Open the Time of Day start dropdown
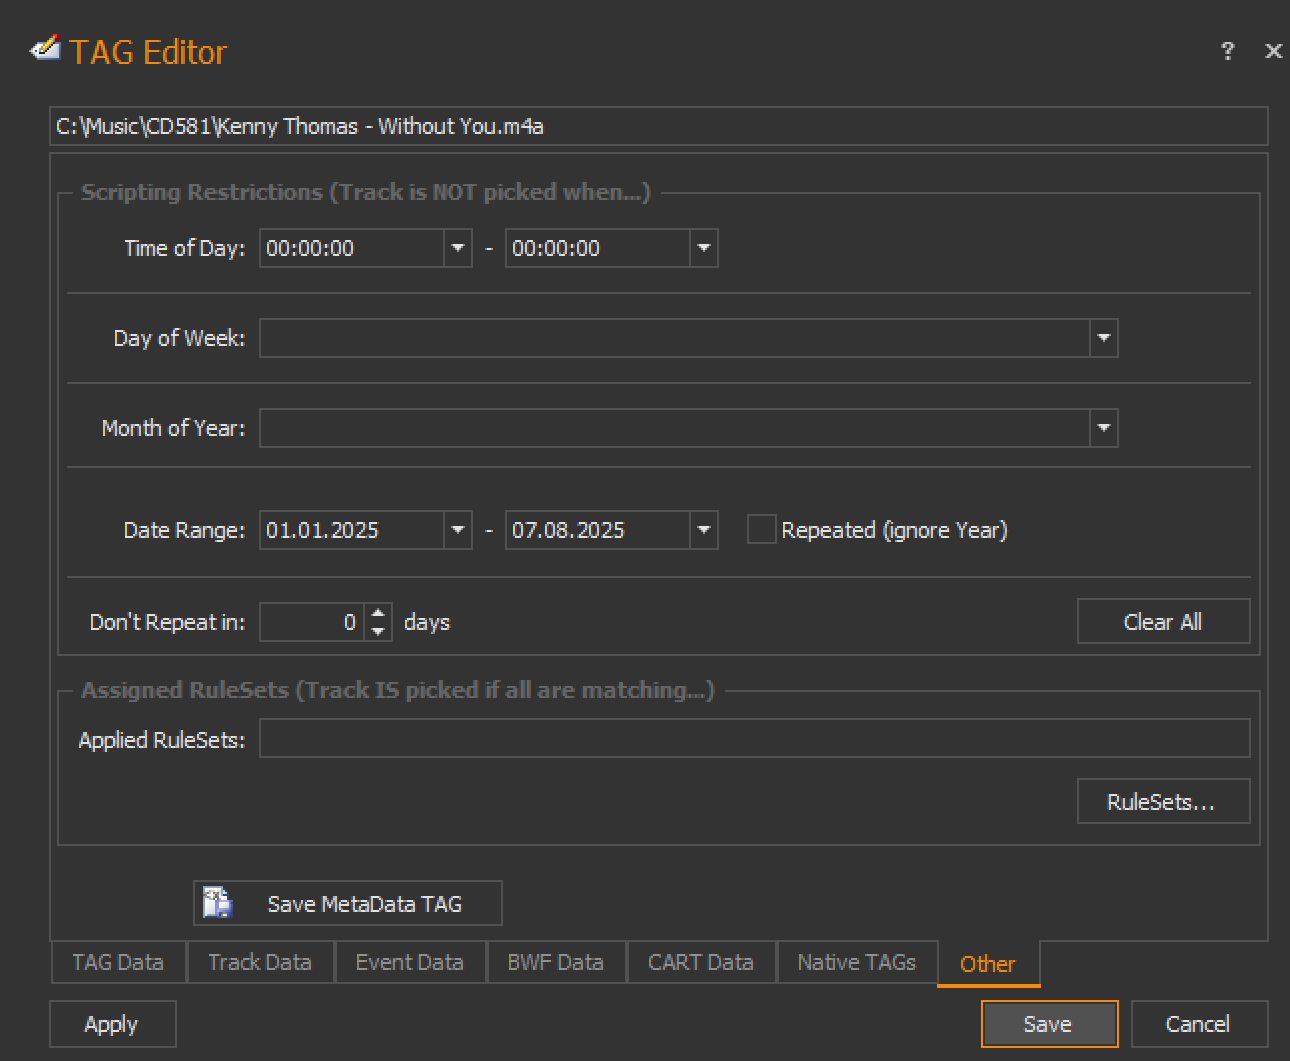This screenshot has height=1061, width=1290. pyautogui.click(x=458, y=248)
